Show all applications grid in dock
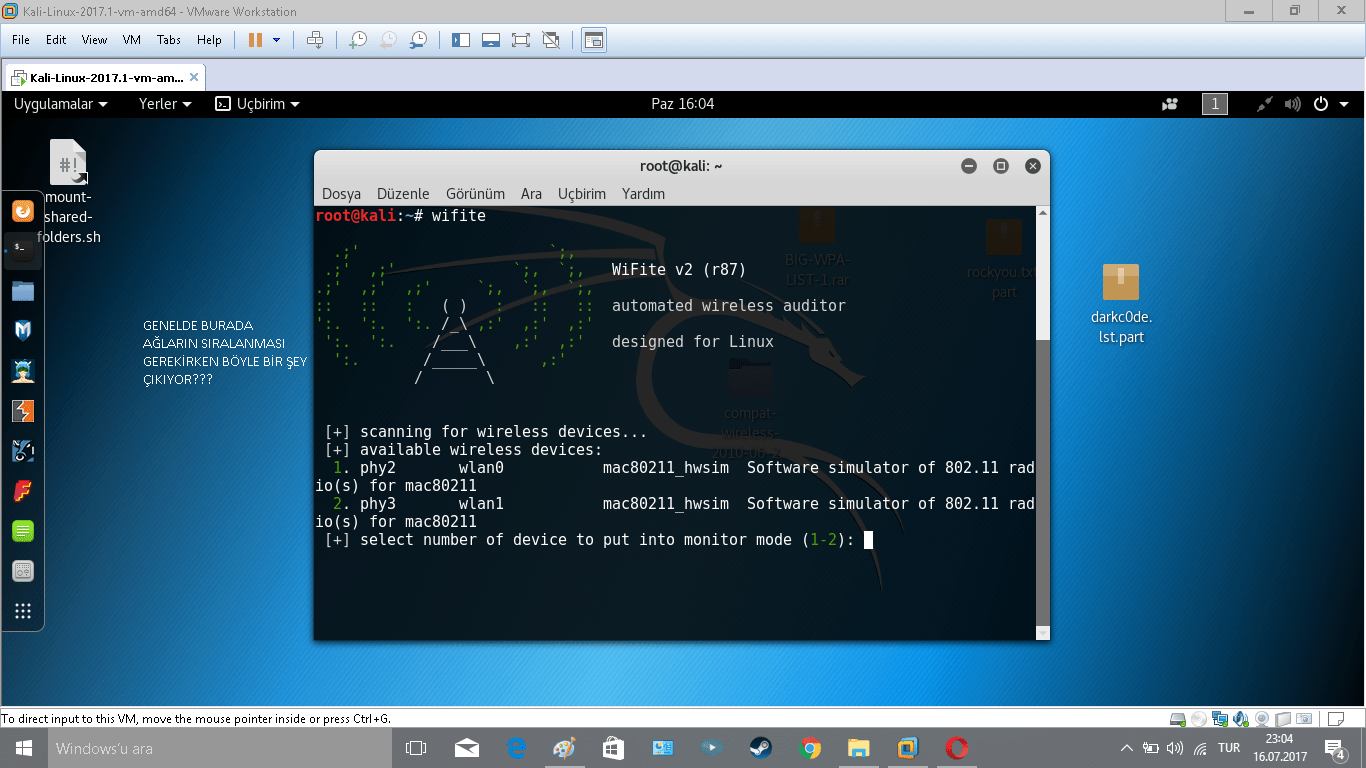Screen dimensions: 1366x768 (x=23, y=611)
